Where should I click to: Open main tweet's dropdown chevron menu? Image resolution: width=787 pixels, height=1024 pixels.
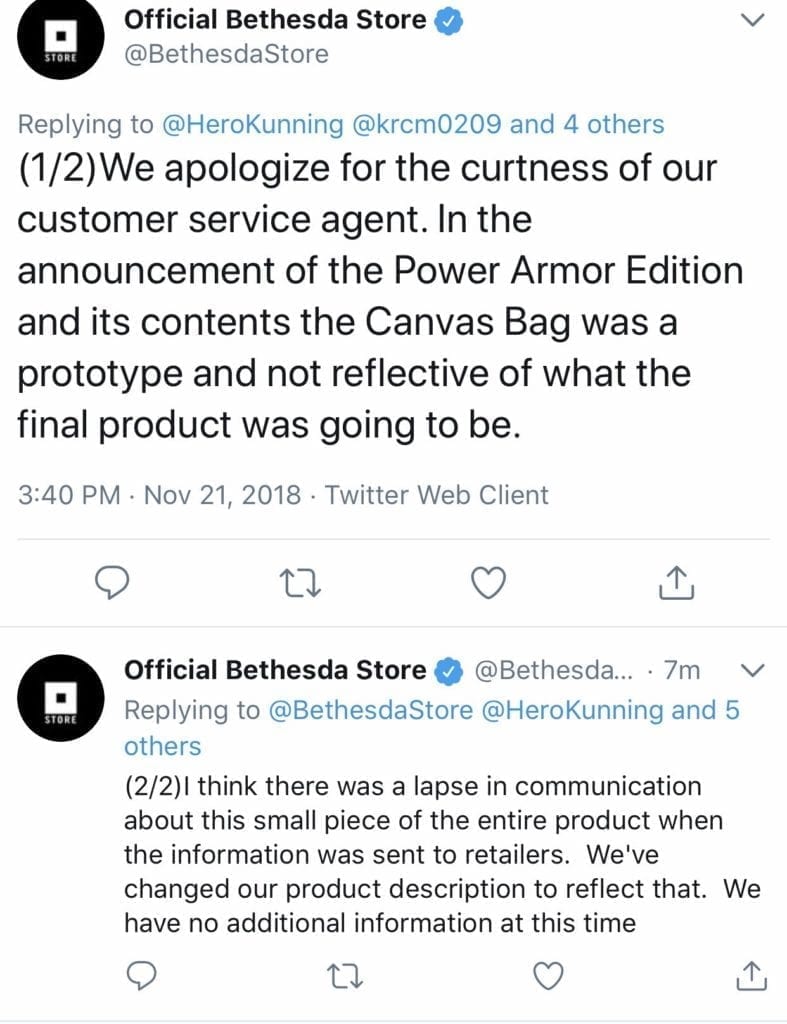coord(752,20)
